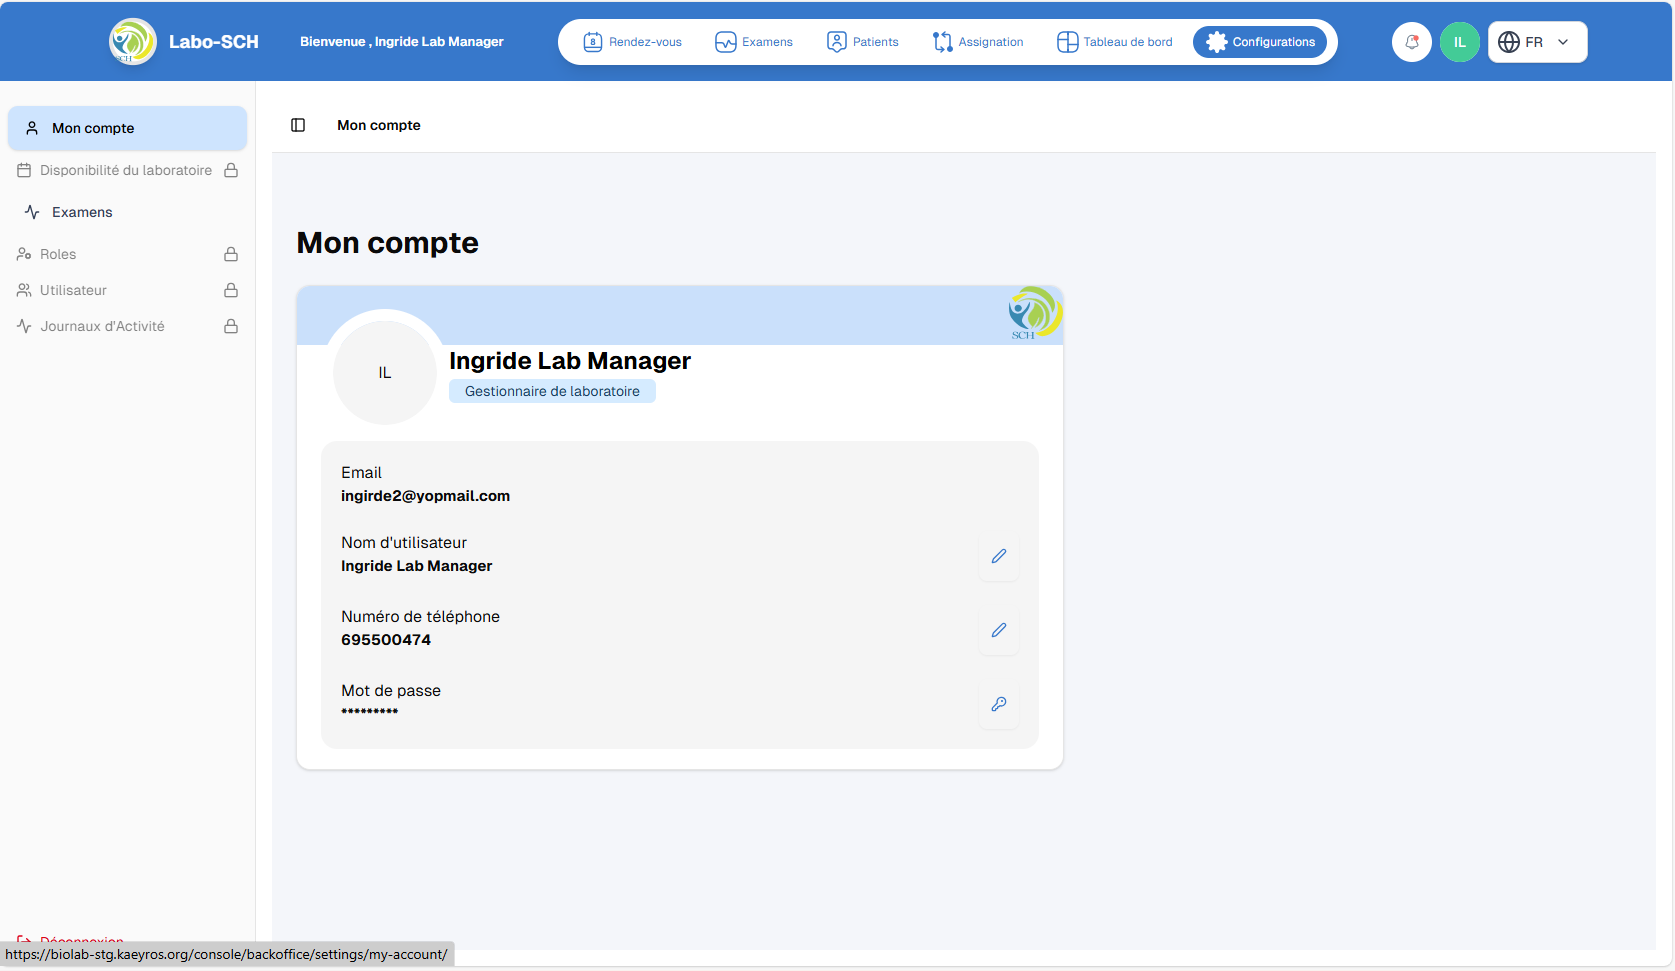
Task: Click lock icon beside Journaux d'Activité
Action: (x=231, y=326)
